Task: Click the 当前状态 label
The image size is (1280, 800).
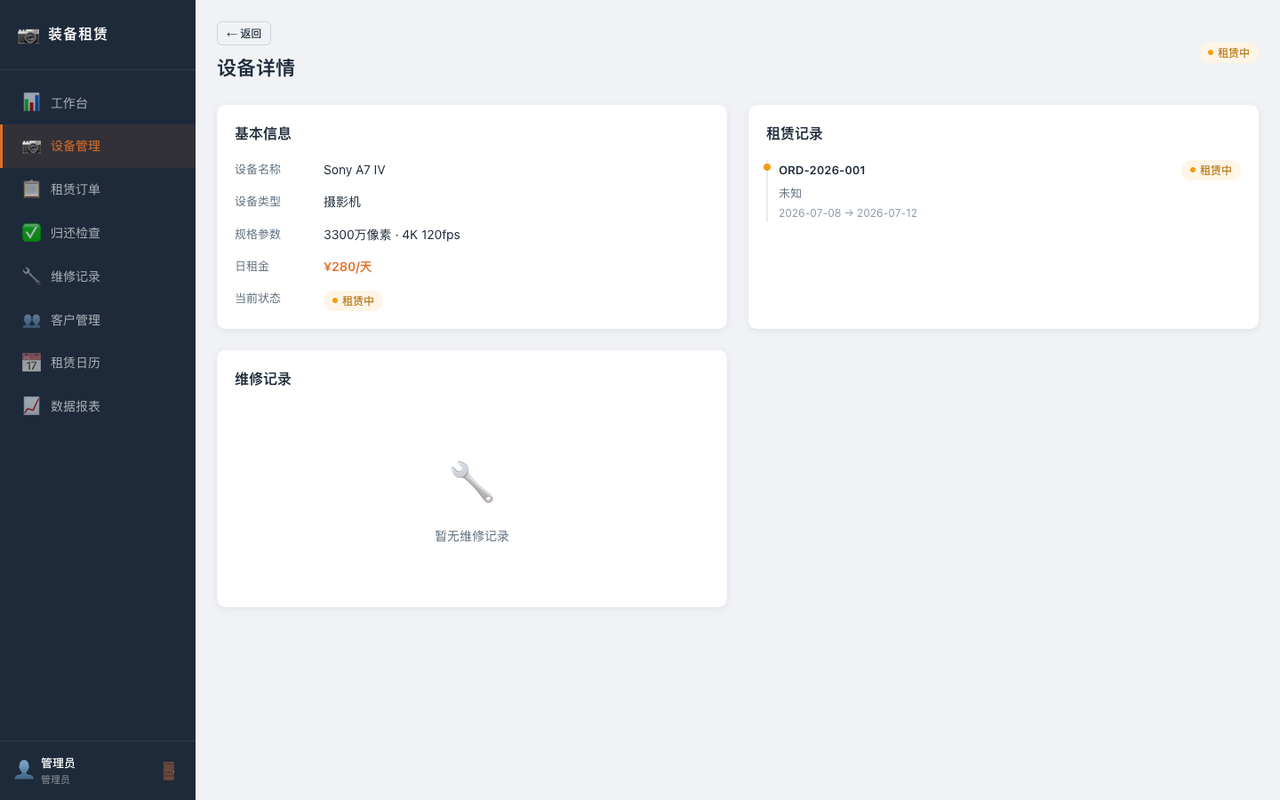Action: click(258, 298)
